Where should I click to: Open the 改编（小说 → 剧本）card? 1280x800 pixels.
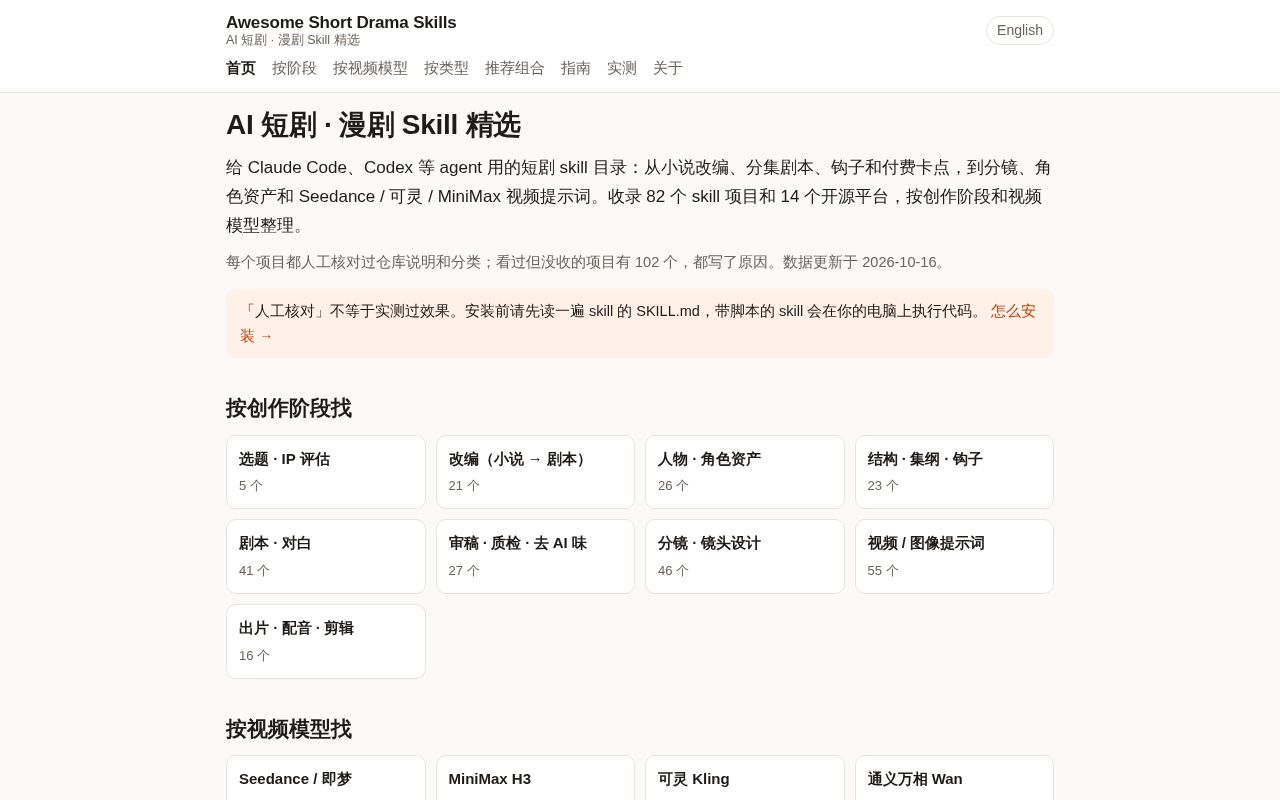(535, 472)
